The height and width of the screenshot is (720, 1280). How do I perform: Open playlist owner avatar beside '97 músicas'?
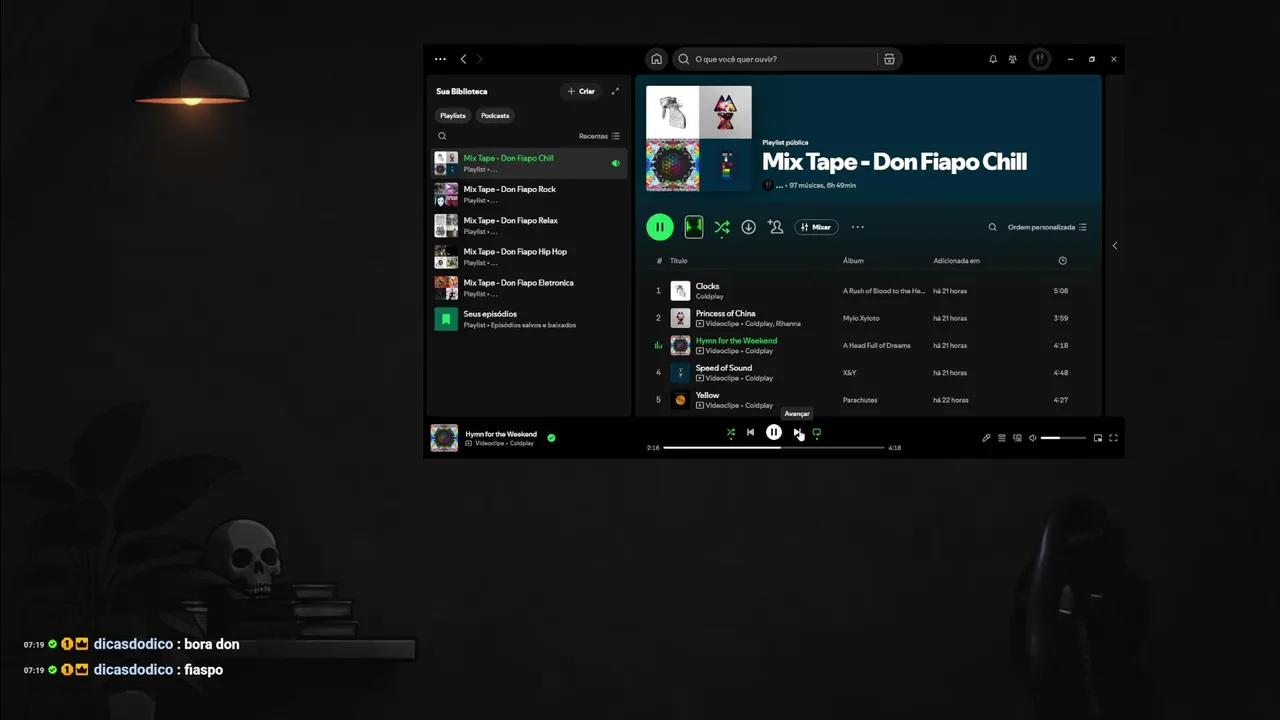[768, 185]
